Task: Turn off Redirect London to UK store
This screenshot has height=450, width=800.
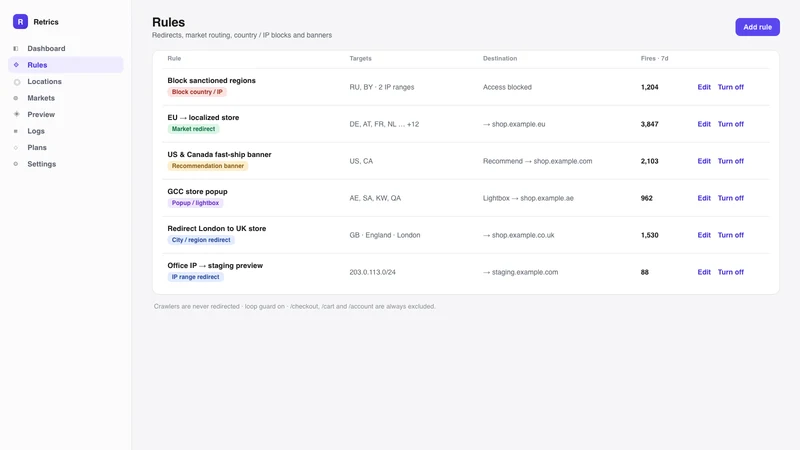Action: pyautogui.click(x=731, y=235)
